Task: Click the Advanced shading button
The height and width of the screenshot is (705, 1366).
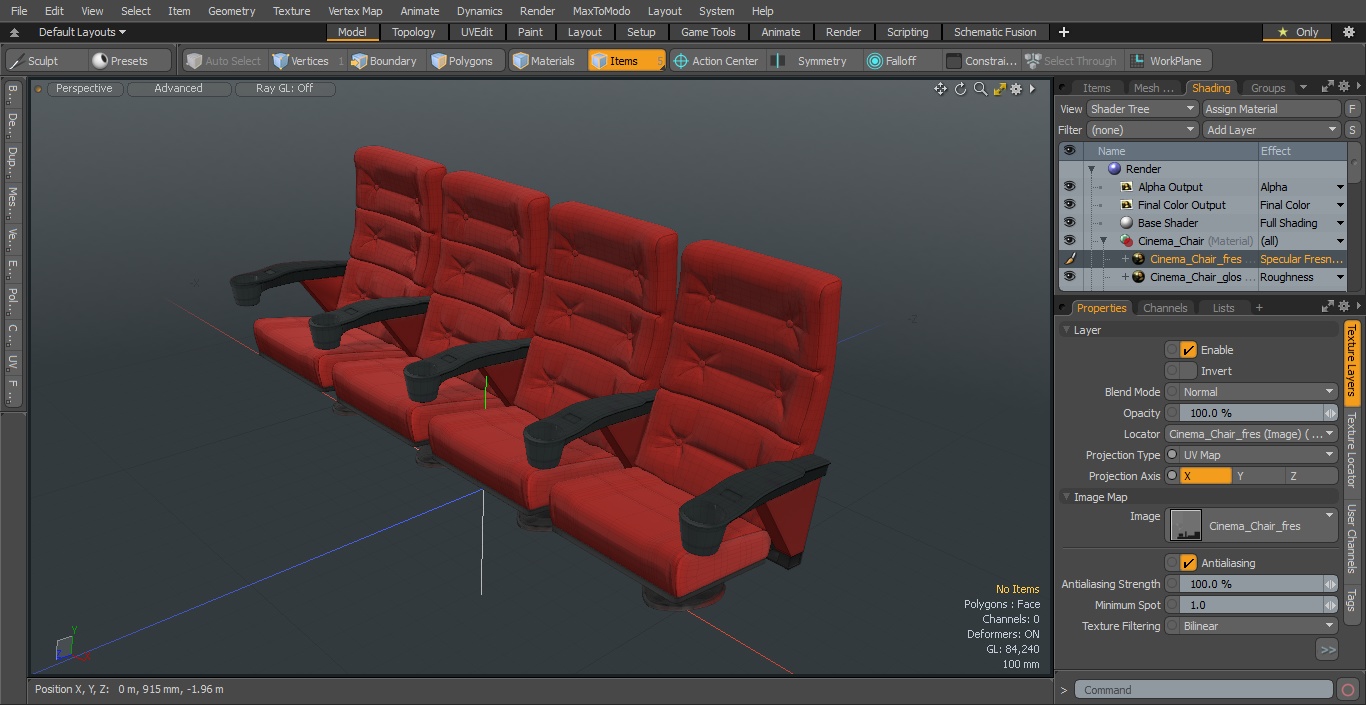Action: (x=178, y=88)
